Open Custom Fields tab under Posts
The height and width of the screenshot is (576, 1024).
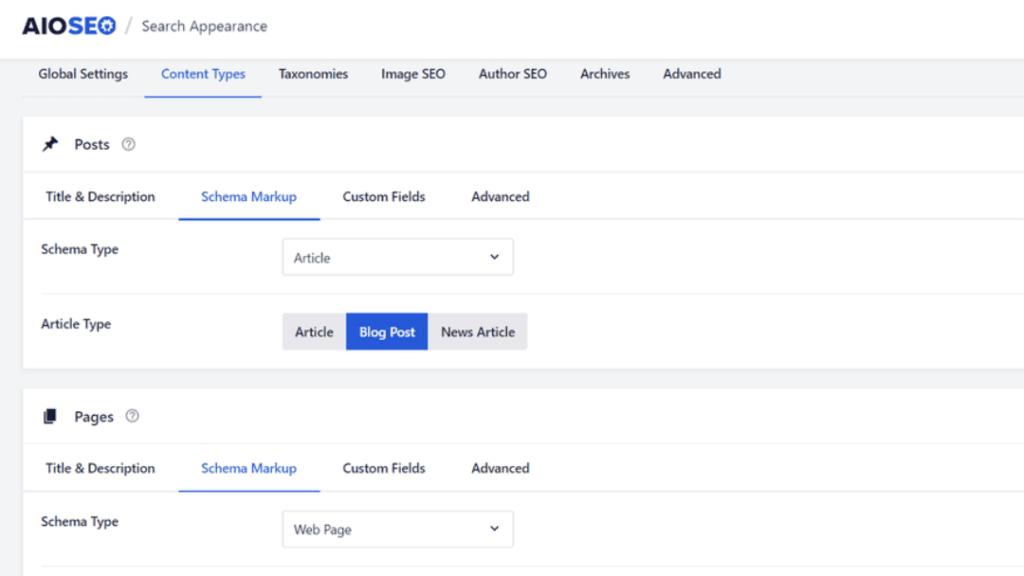[x=384, y=197]
